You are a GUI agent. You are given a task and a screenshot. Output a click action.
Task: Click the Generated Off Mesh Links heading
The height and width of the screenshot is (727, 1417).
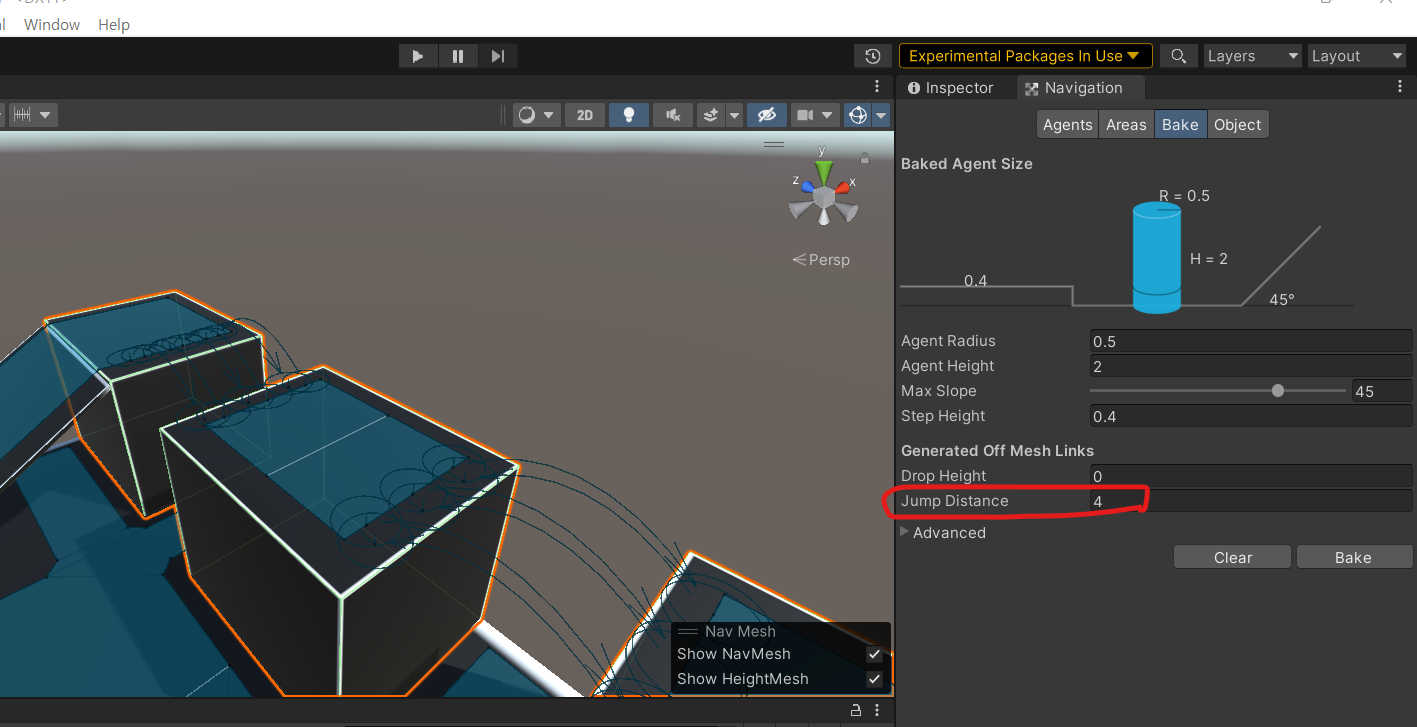pos(998,451)
